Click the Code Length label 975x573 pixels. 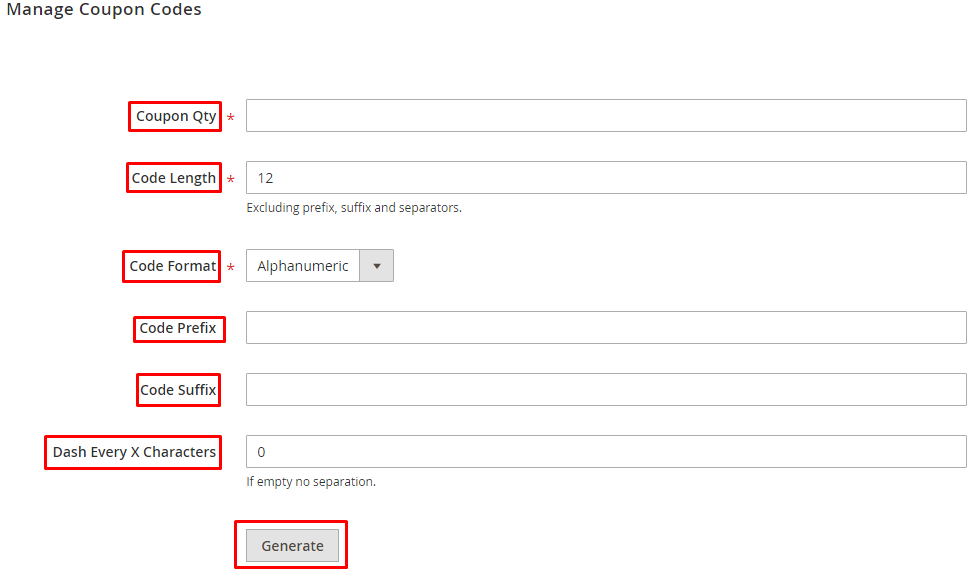[174, 178]
